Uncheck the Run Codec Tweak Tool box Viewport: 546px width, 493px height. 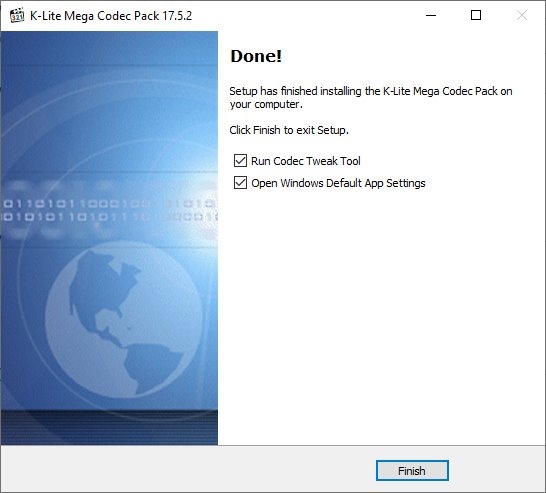point(240,161)
